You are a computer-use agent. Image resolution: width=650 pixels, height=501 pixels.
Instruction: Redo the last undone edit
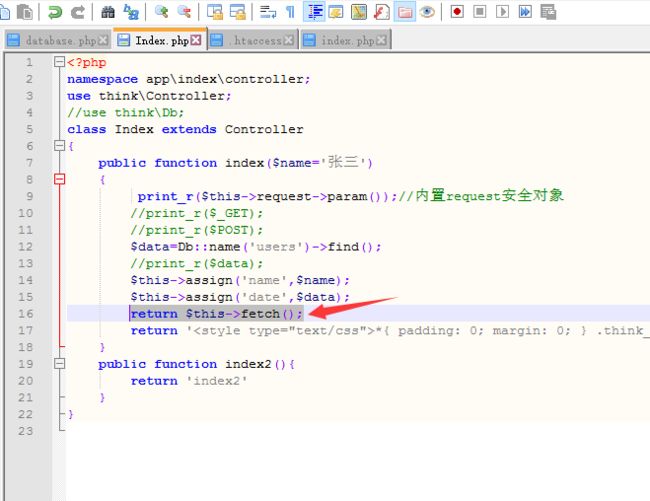coord(78,12)
